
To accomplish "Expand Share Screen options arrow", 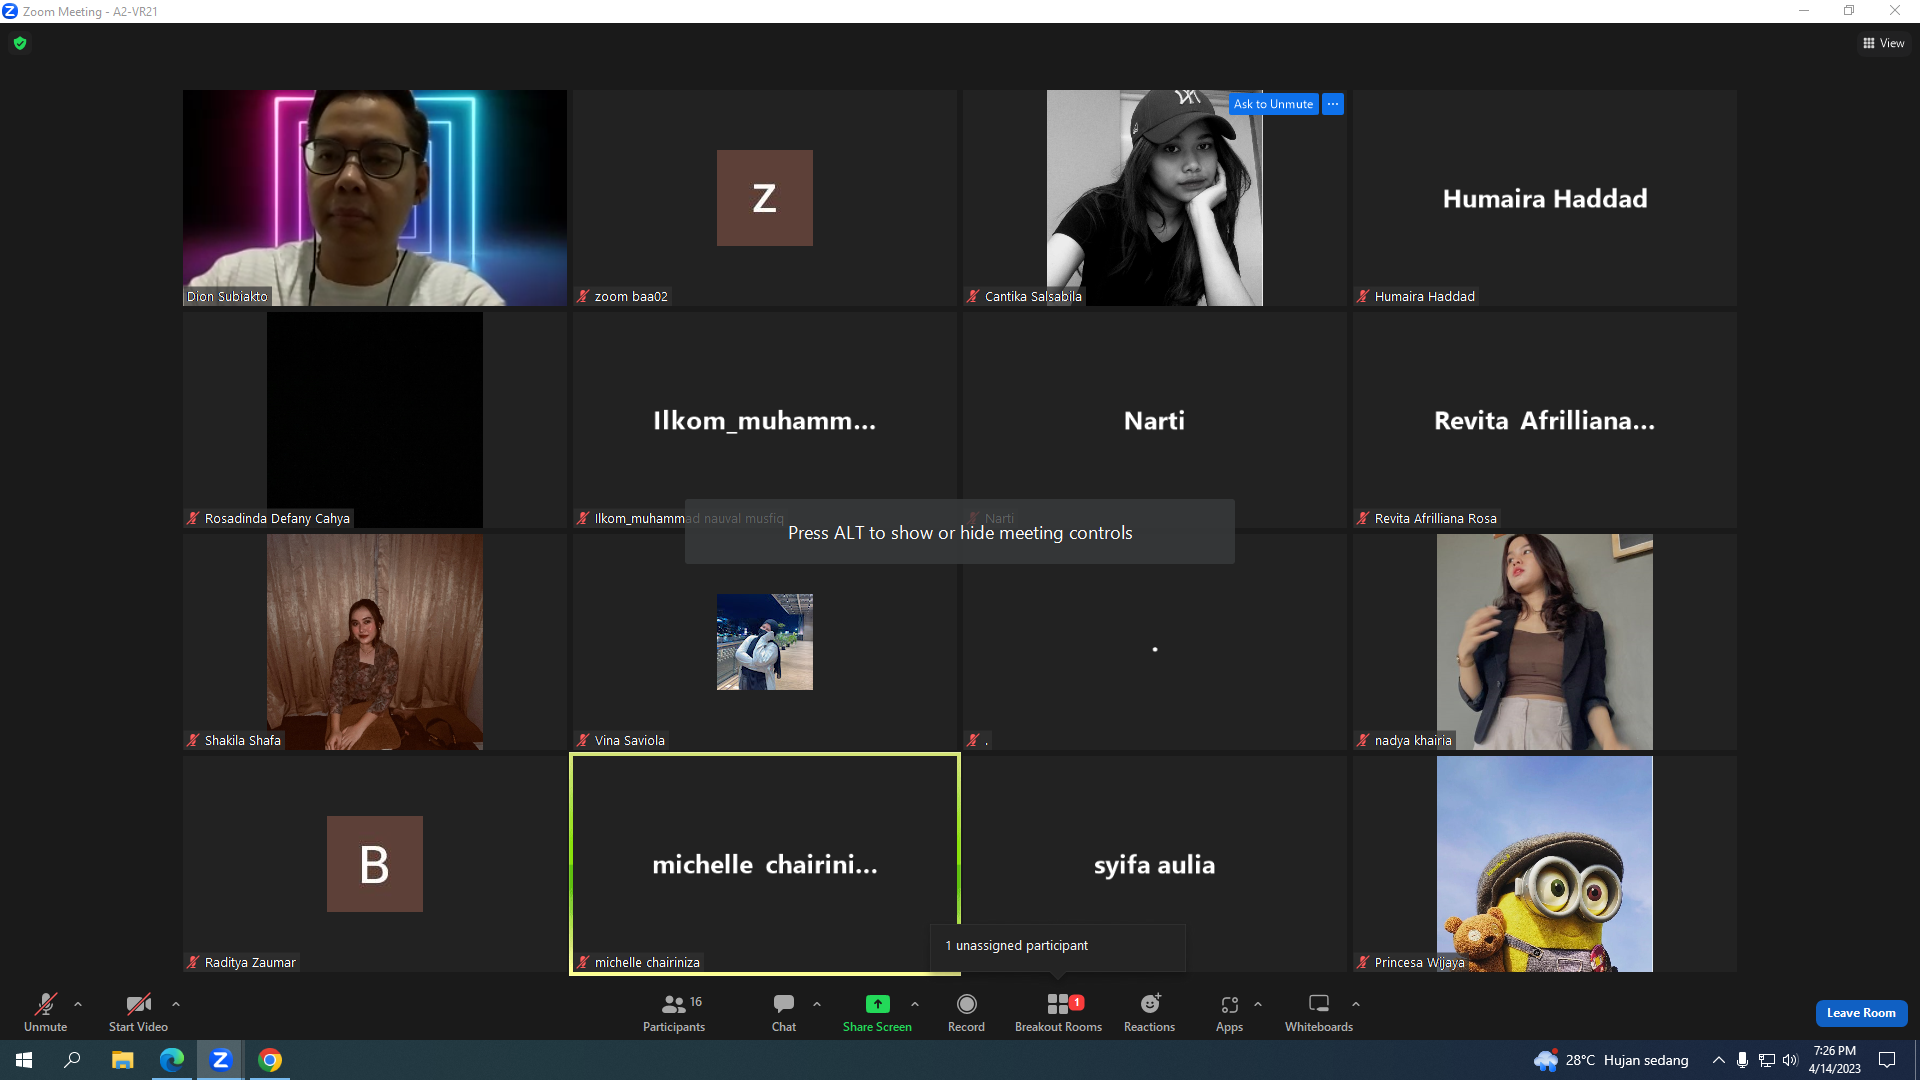I will pos(915,1004).
